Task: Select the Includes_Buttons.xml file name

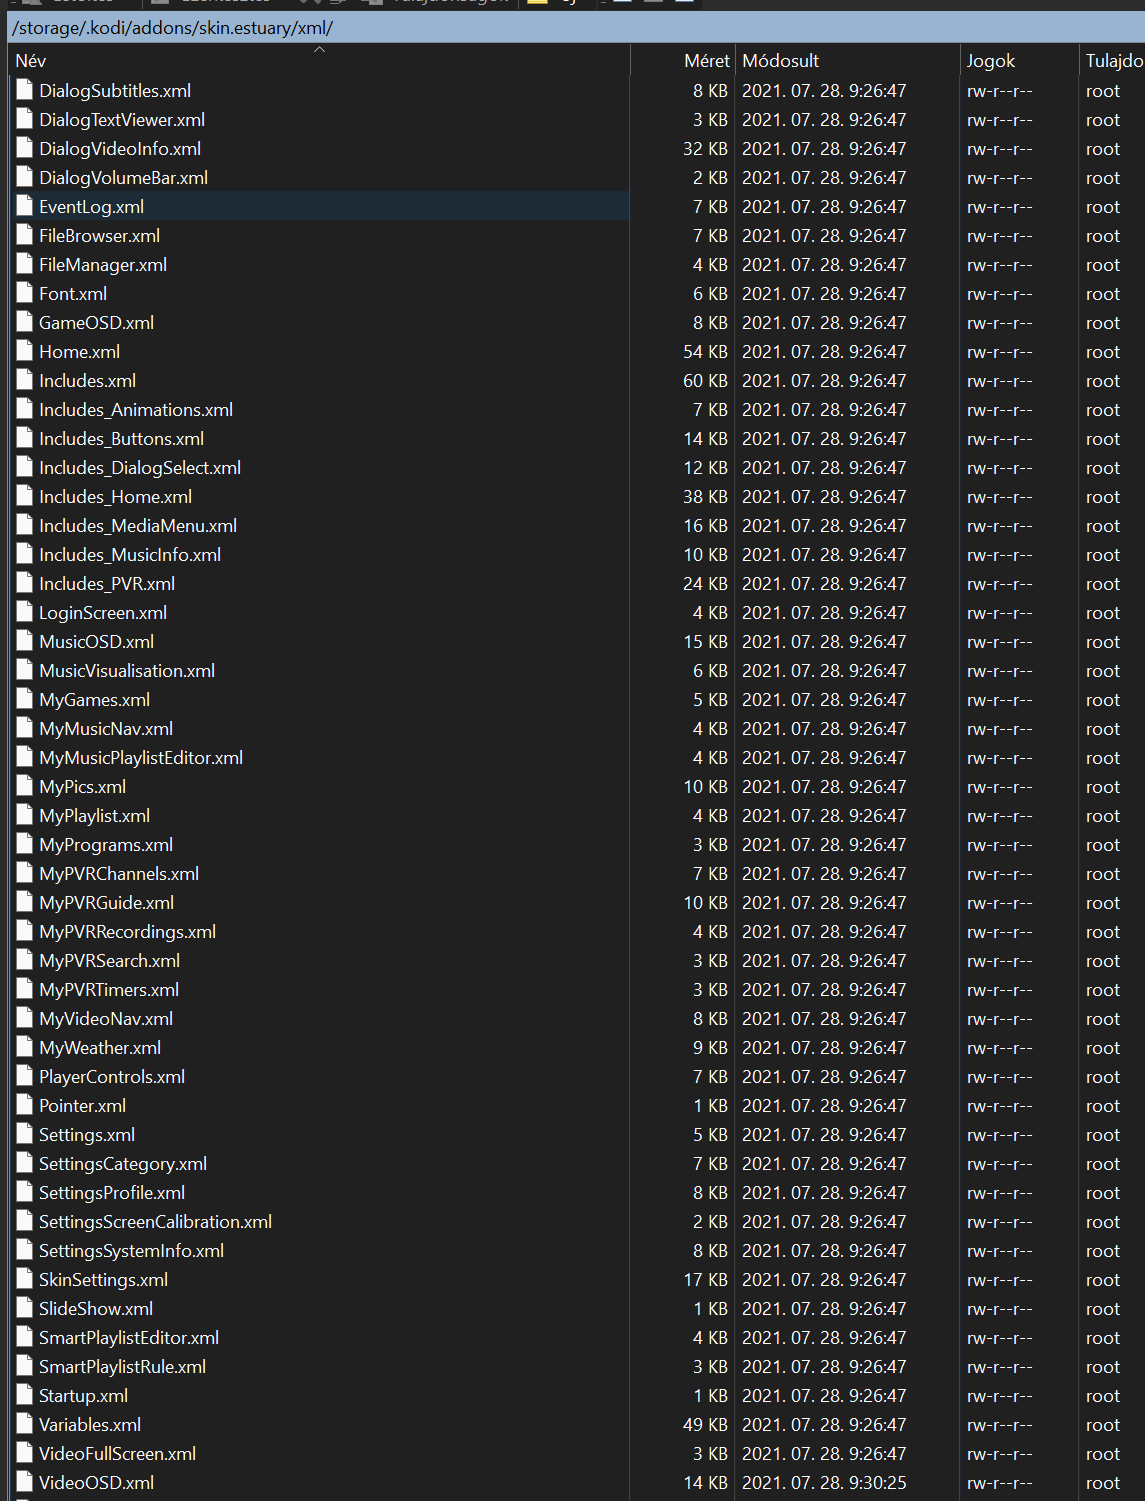Action: [x=121, y=438]
